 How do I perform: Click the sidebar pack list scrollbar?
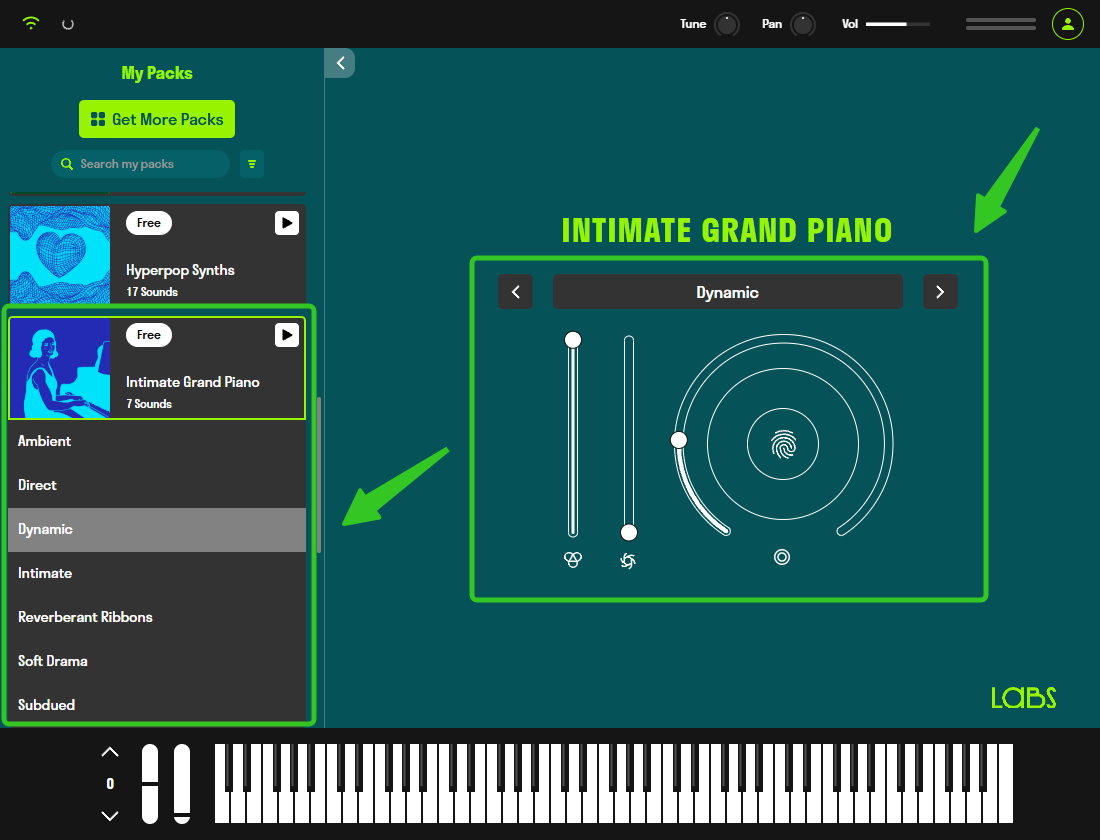(x=319, y=475)
